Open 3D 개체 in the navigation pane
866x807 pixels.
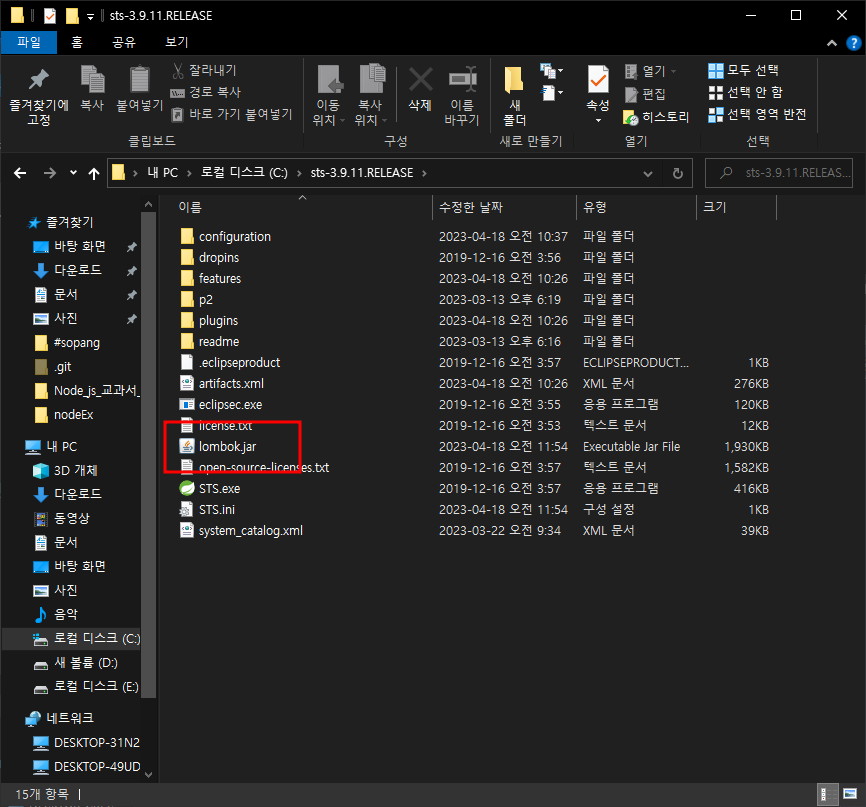[x=75, y=471]
